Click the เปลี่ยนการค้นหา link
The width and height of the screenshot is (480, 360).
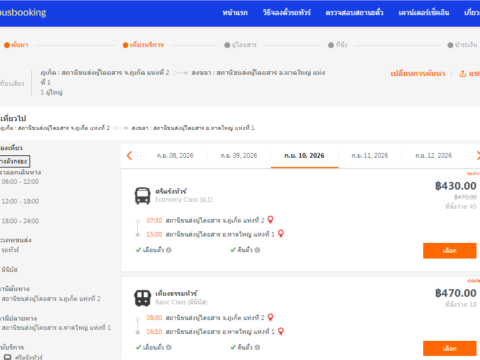(418, 73)
